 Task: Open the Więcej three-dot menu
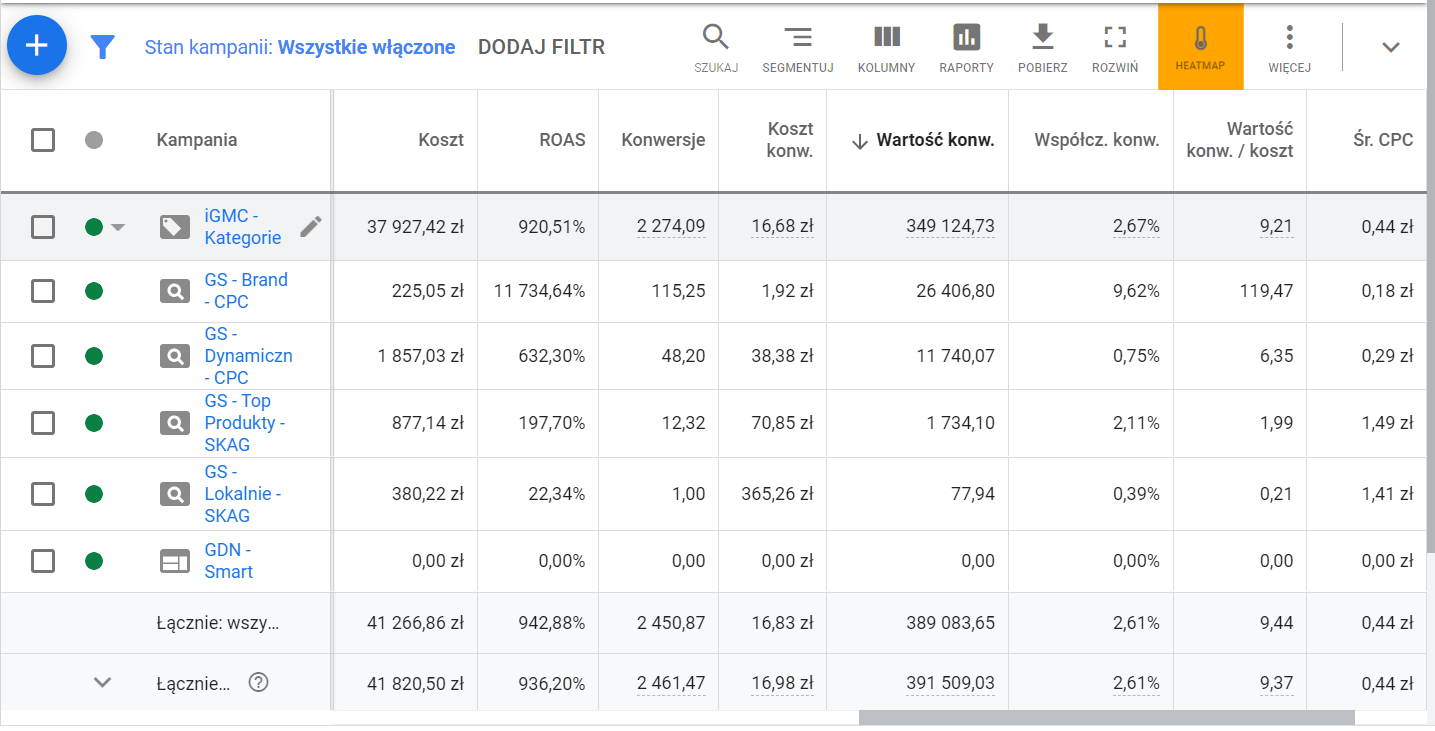[x=1289, y=47]
